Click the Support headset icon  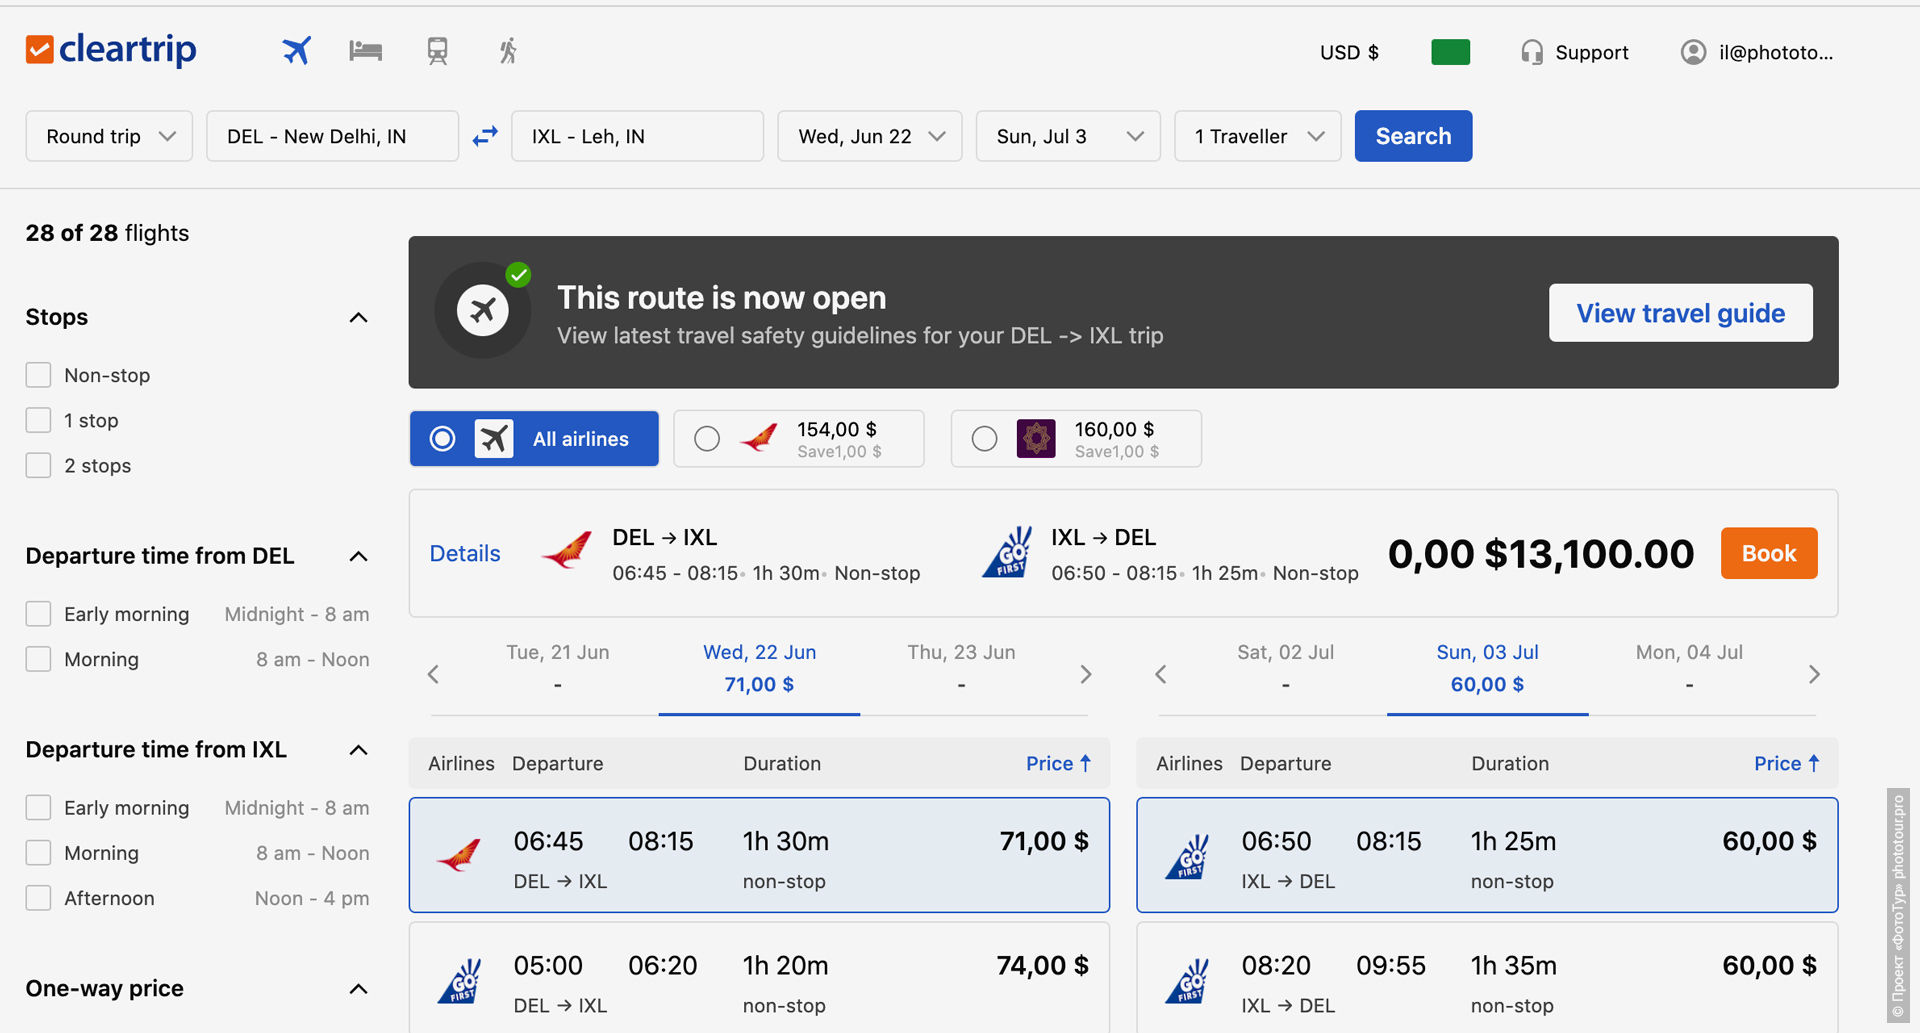(1531, 52)
